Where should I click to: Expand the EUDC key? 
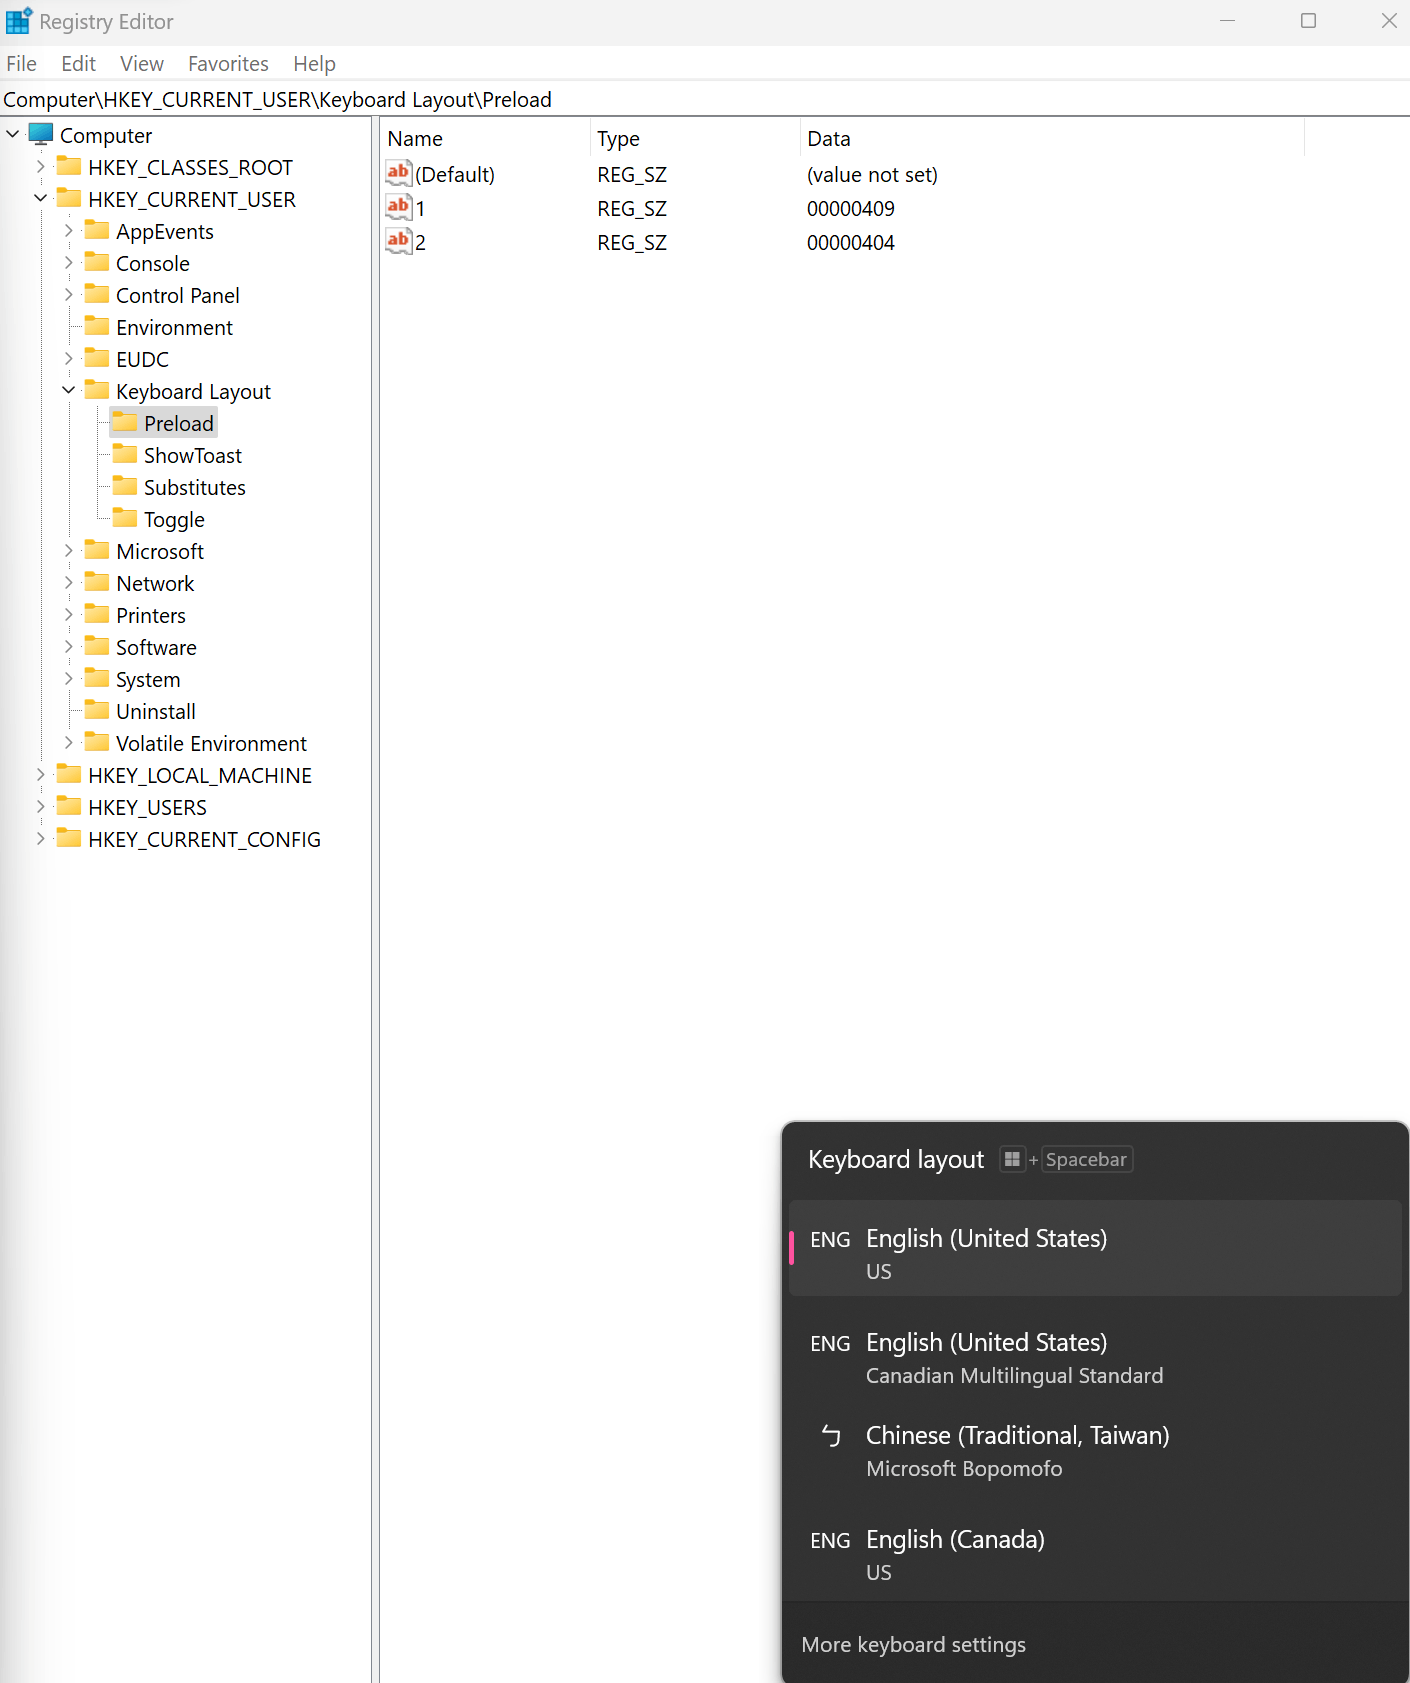point(69,359)
